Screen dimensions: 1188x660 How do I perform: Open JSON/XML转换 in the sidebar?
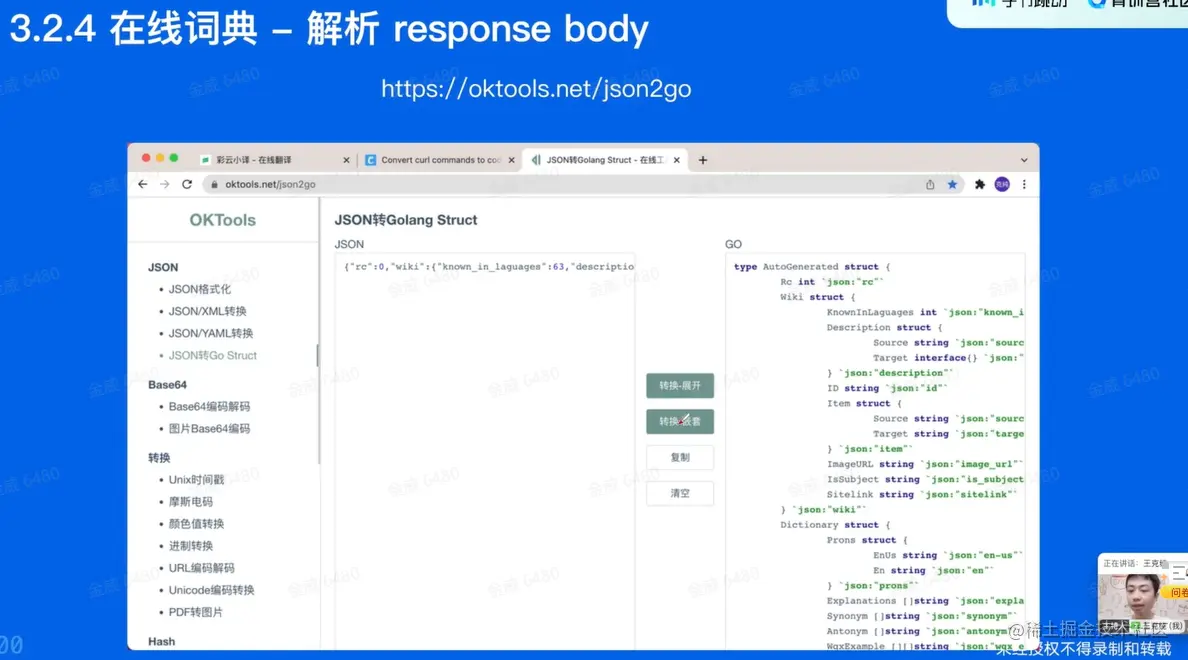[207, 311]
